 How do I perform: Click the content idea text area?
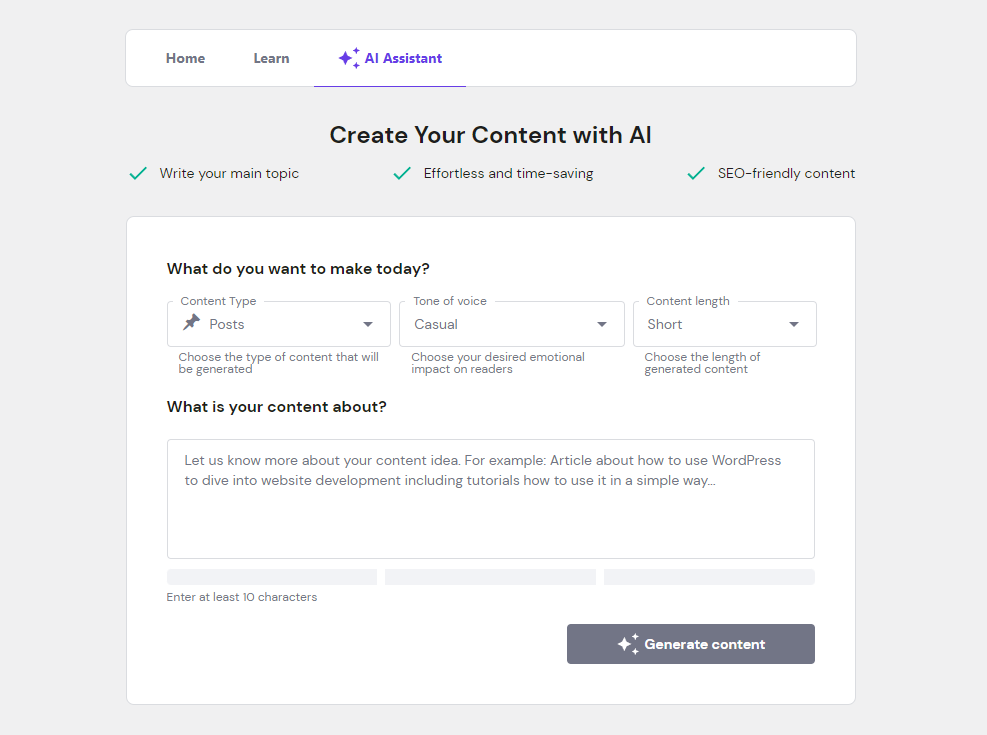(490, 498)
